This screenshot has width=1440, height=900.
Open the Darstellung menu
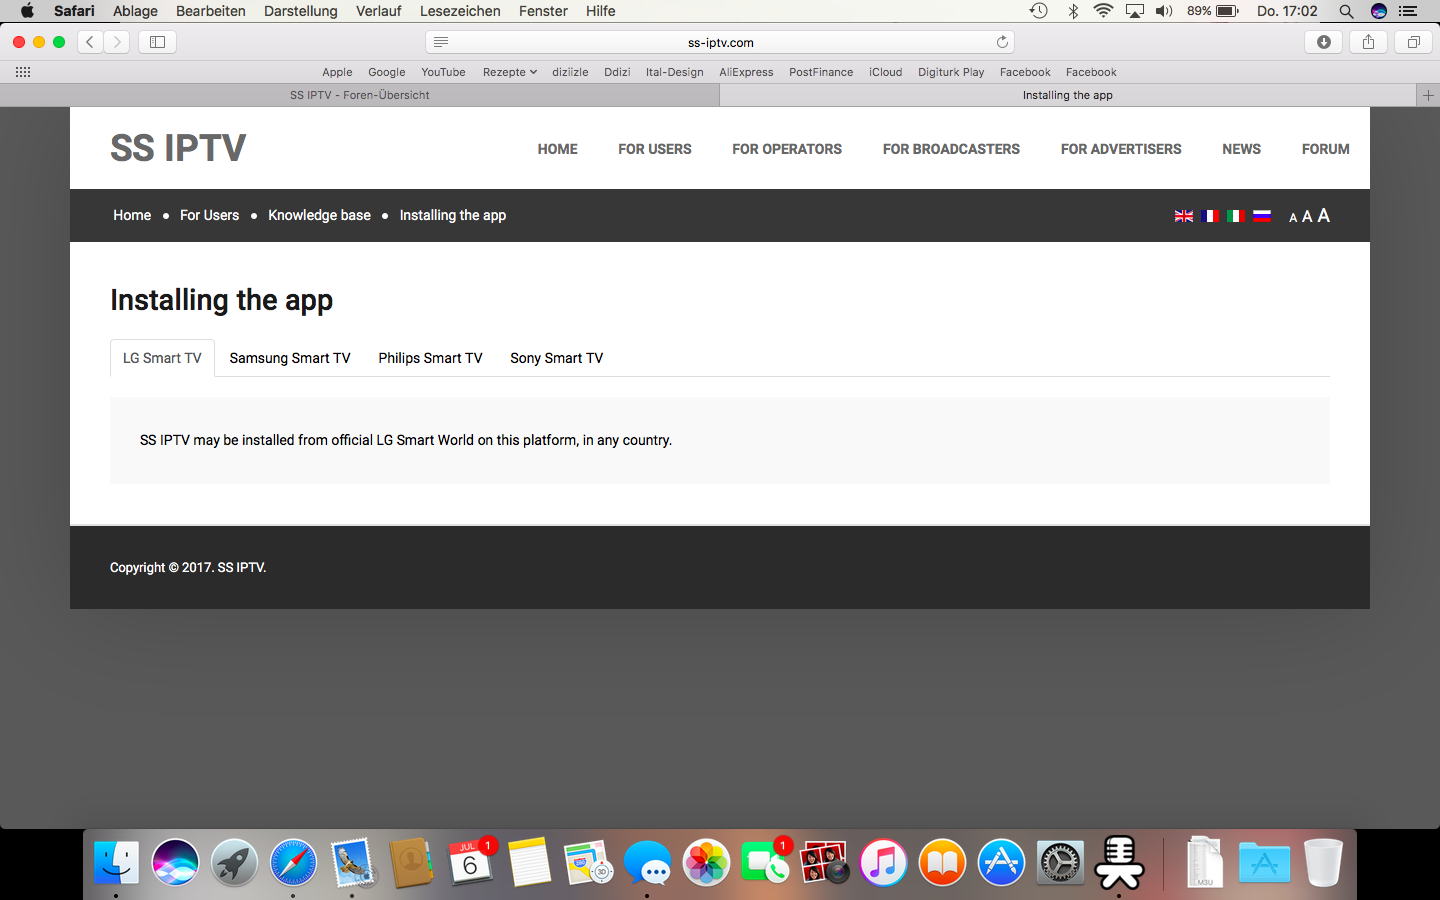(x=301, y=11)
